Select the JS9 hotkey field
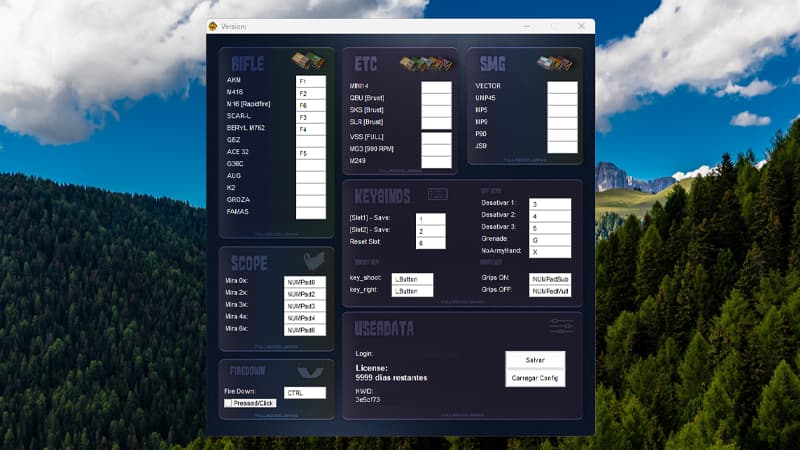The height and width of the screenshot is (450, 800). (562, 147)
